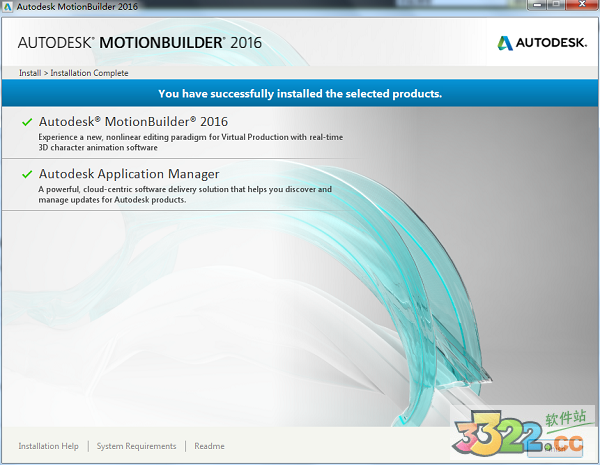Click the MotionBuilder description about Virtual Production
The height and width of the screenshot is (465, 600).
191,142
